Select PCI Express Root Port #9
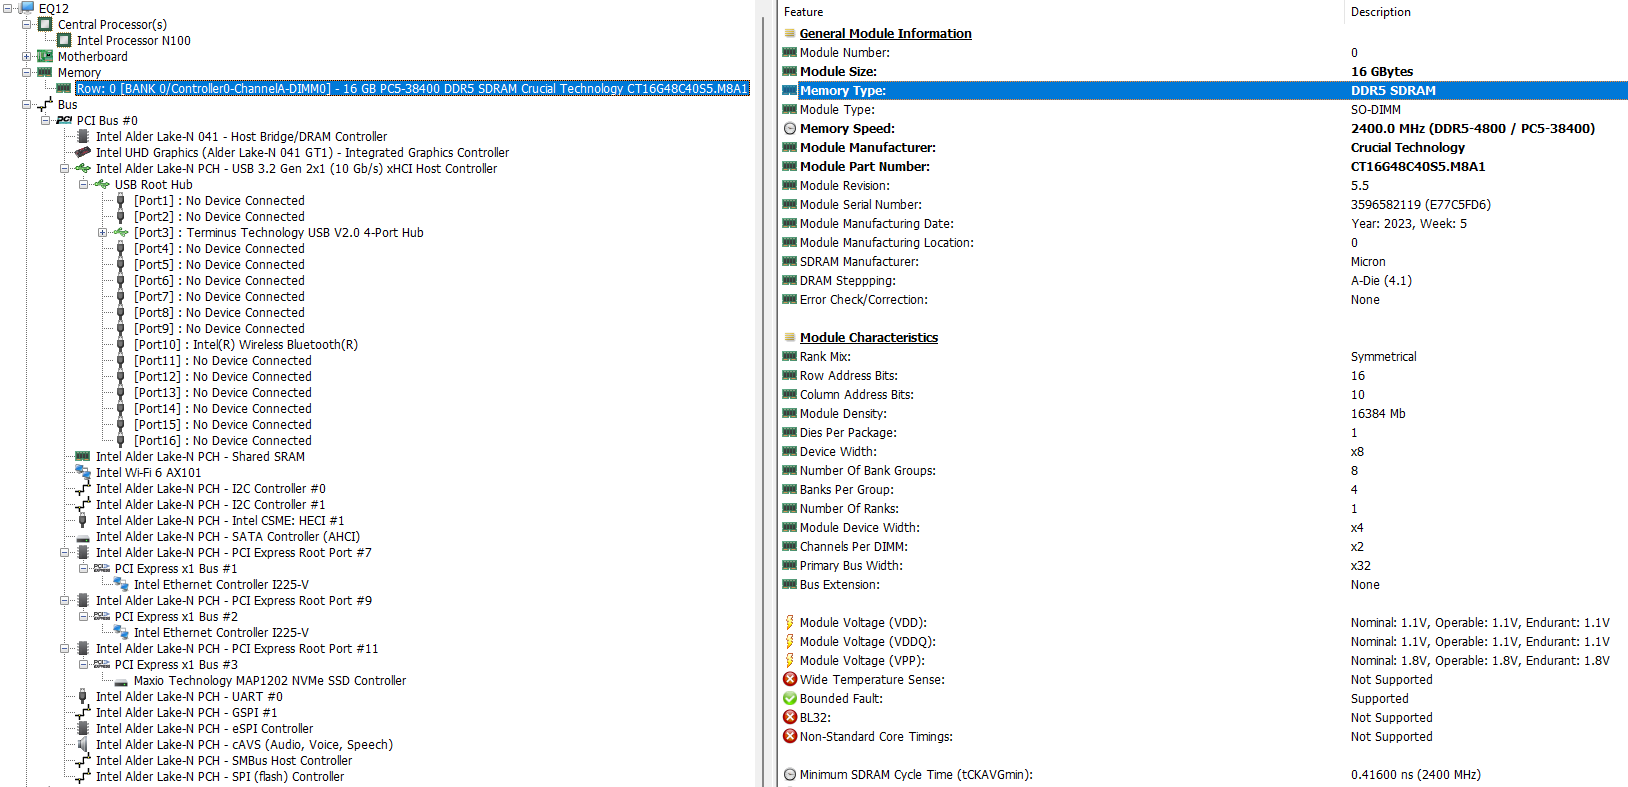The height and width of the screenshot is (787, 1628). pyautogui.click(x=234, y=600)
